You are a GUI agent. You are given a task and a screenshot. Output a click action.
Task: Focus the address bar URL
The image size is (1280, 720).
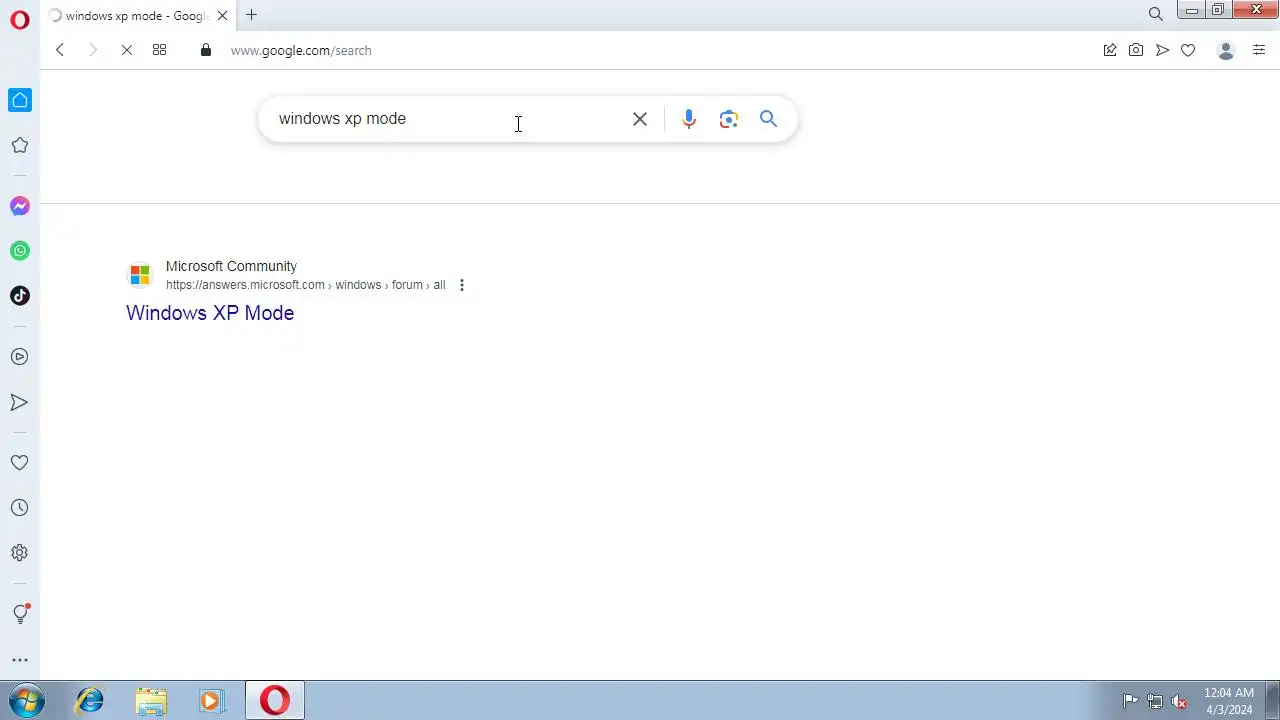[301, 50]
